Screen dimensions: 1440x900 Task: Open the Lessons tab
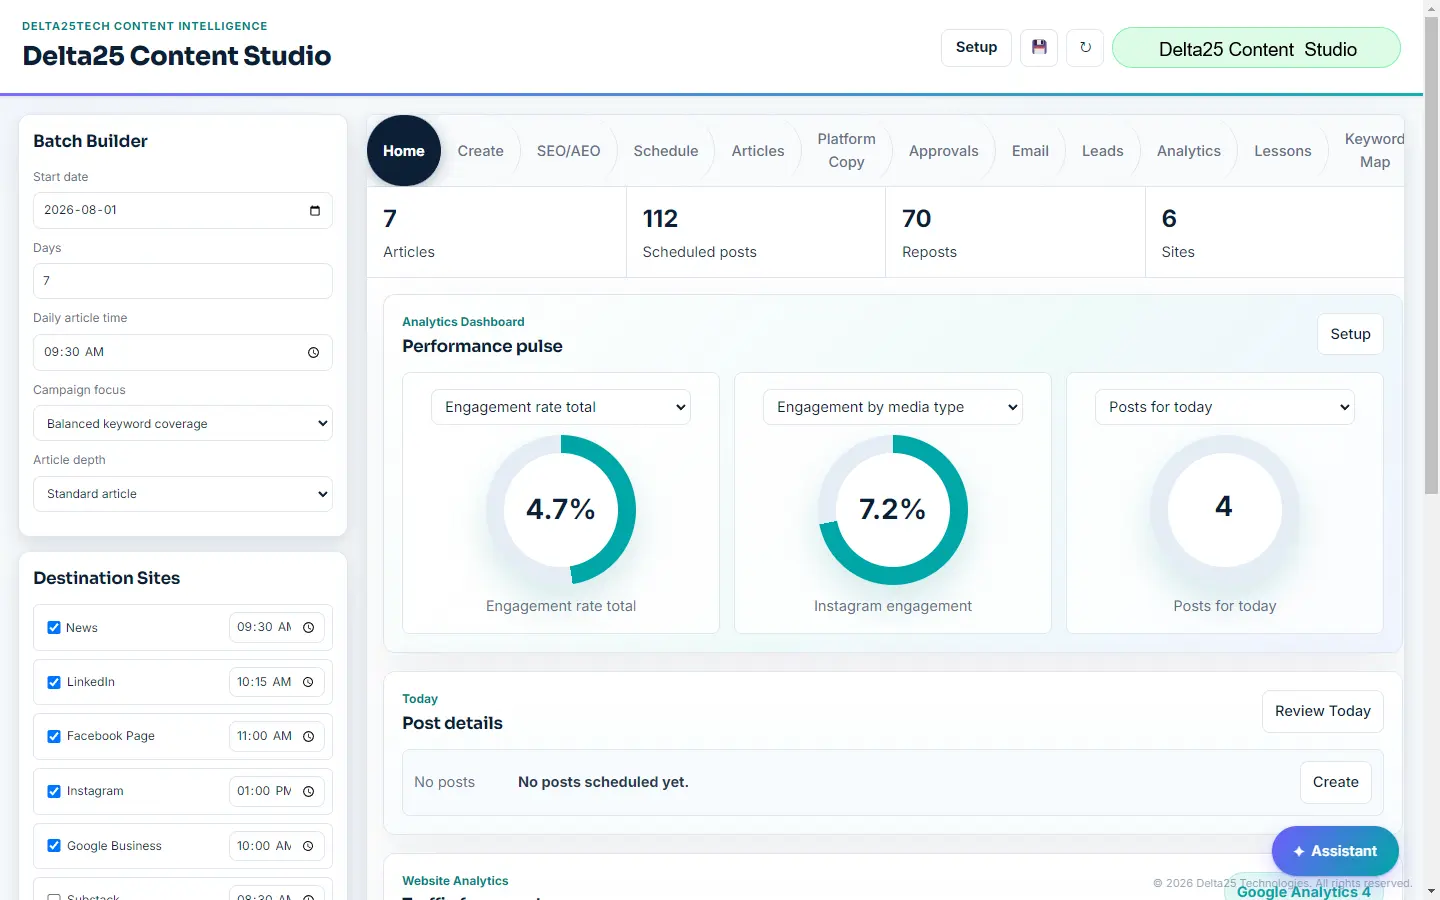1283,151
